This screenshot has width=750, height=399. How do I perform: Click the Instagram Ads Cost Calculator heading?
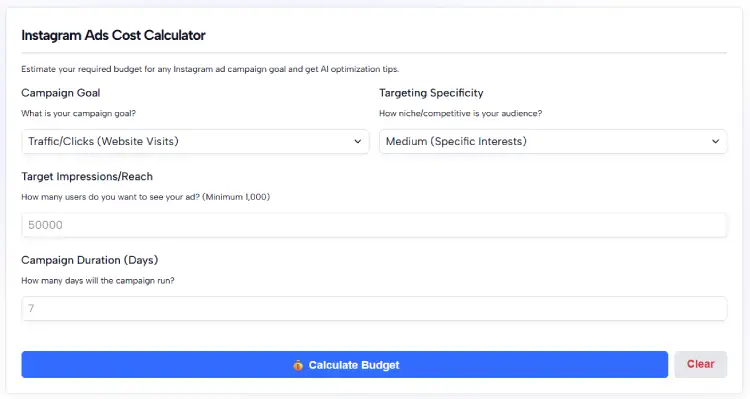tap(113, 35)
